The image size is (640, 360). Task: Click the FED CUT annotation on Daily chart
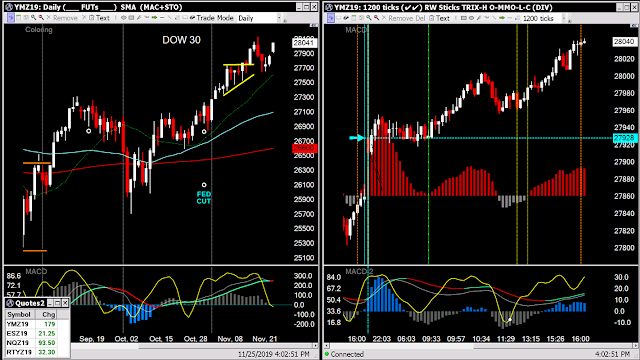tap(204, 198)
